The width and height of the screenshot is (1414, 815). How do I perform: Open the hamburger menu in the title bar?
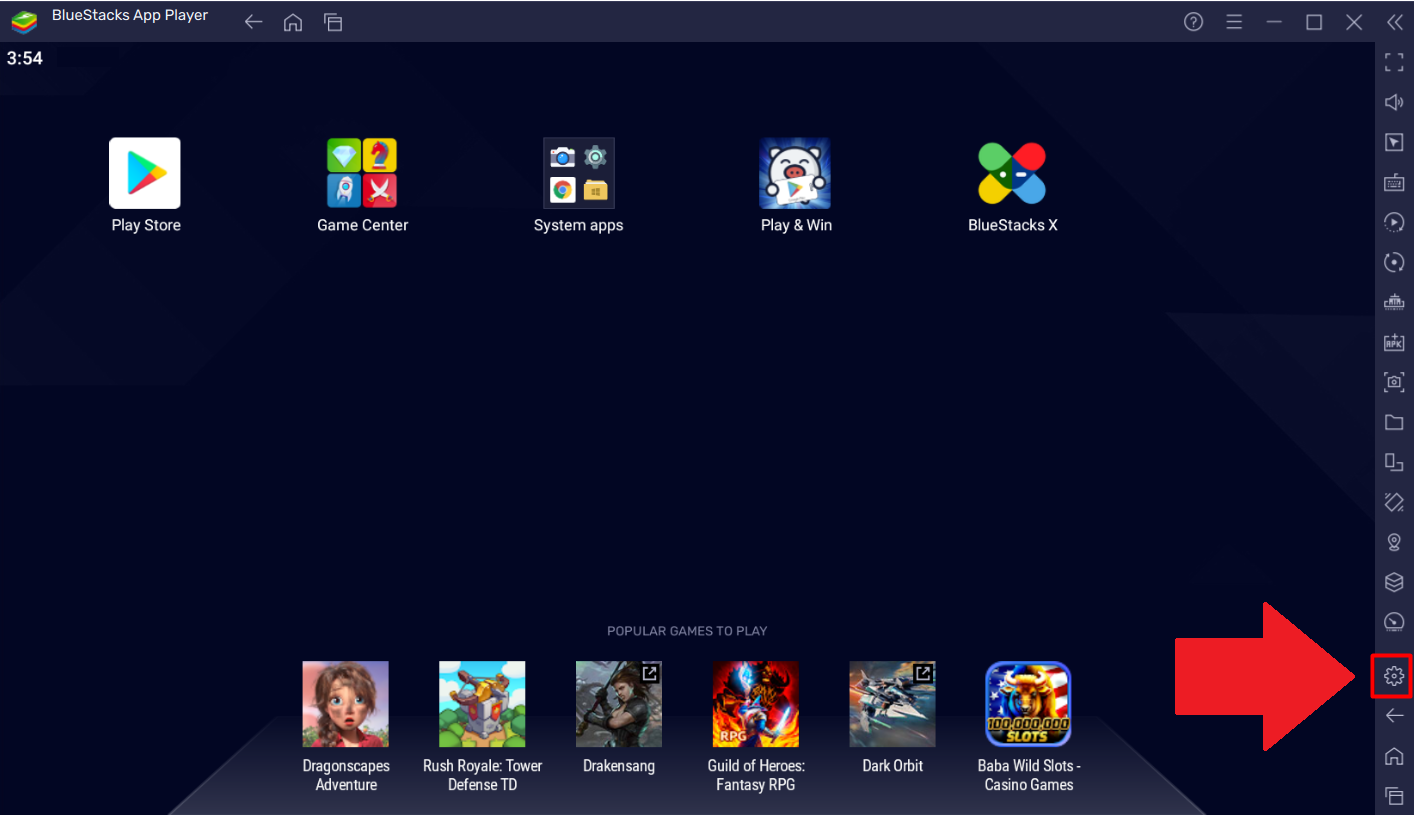pos(1234,22)
